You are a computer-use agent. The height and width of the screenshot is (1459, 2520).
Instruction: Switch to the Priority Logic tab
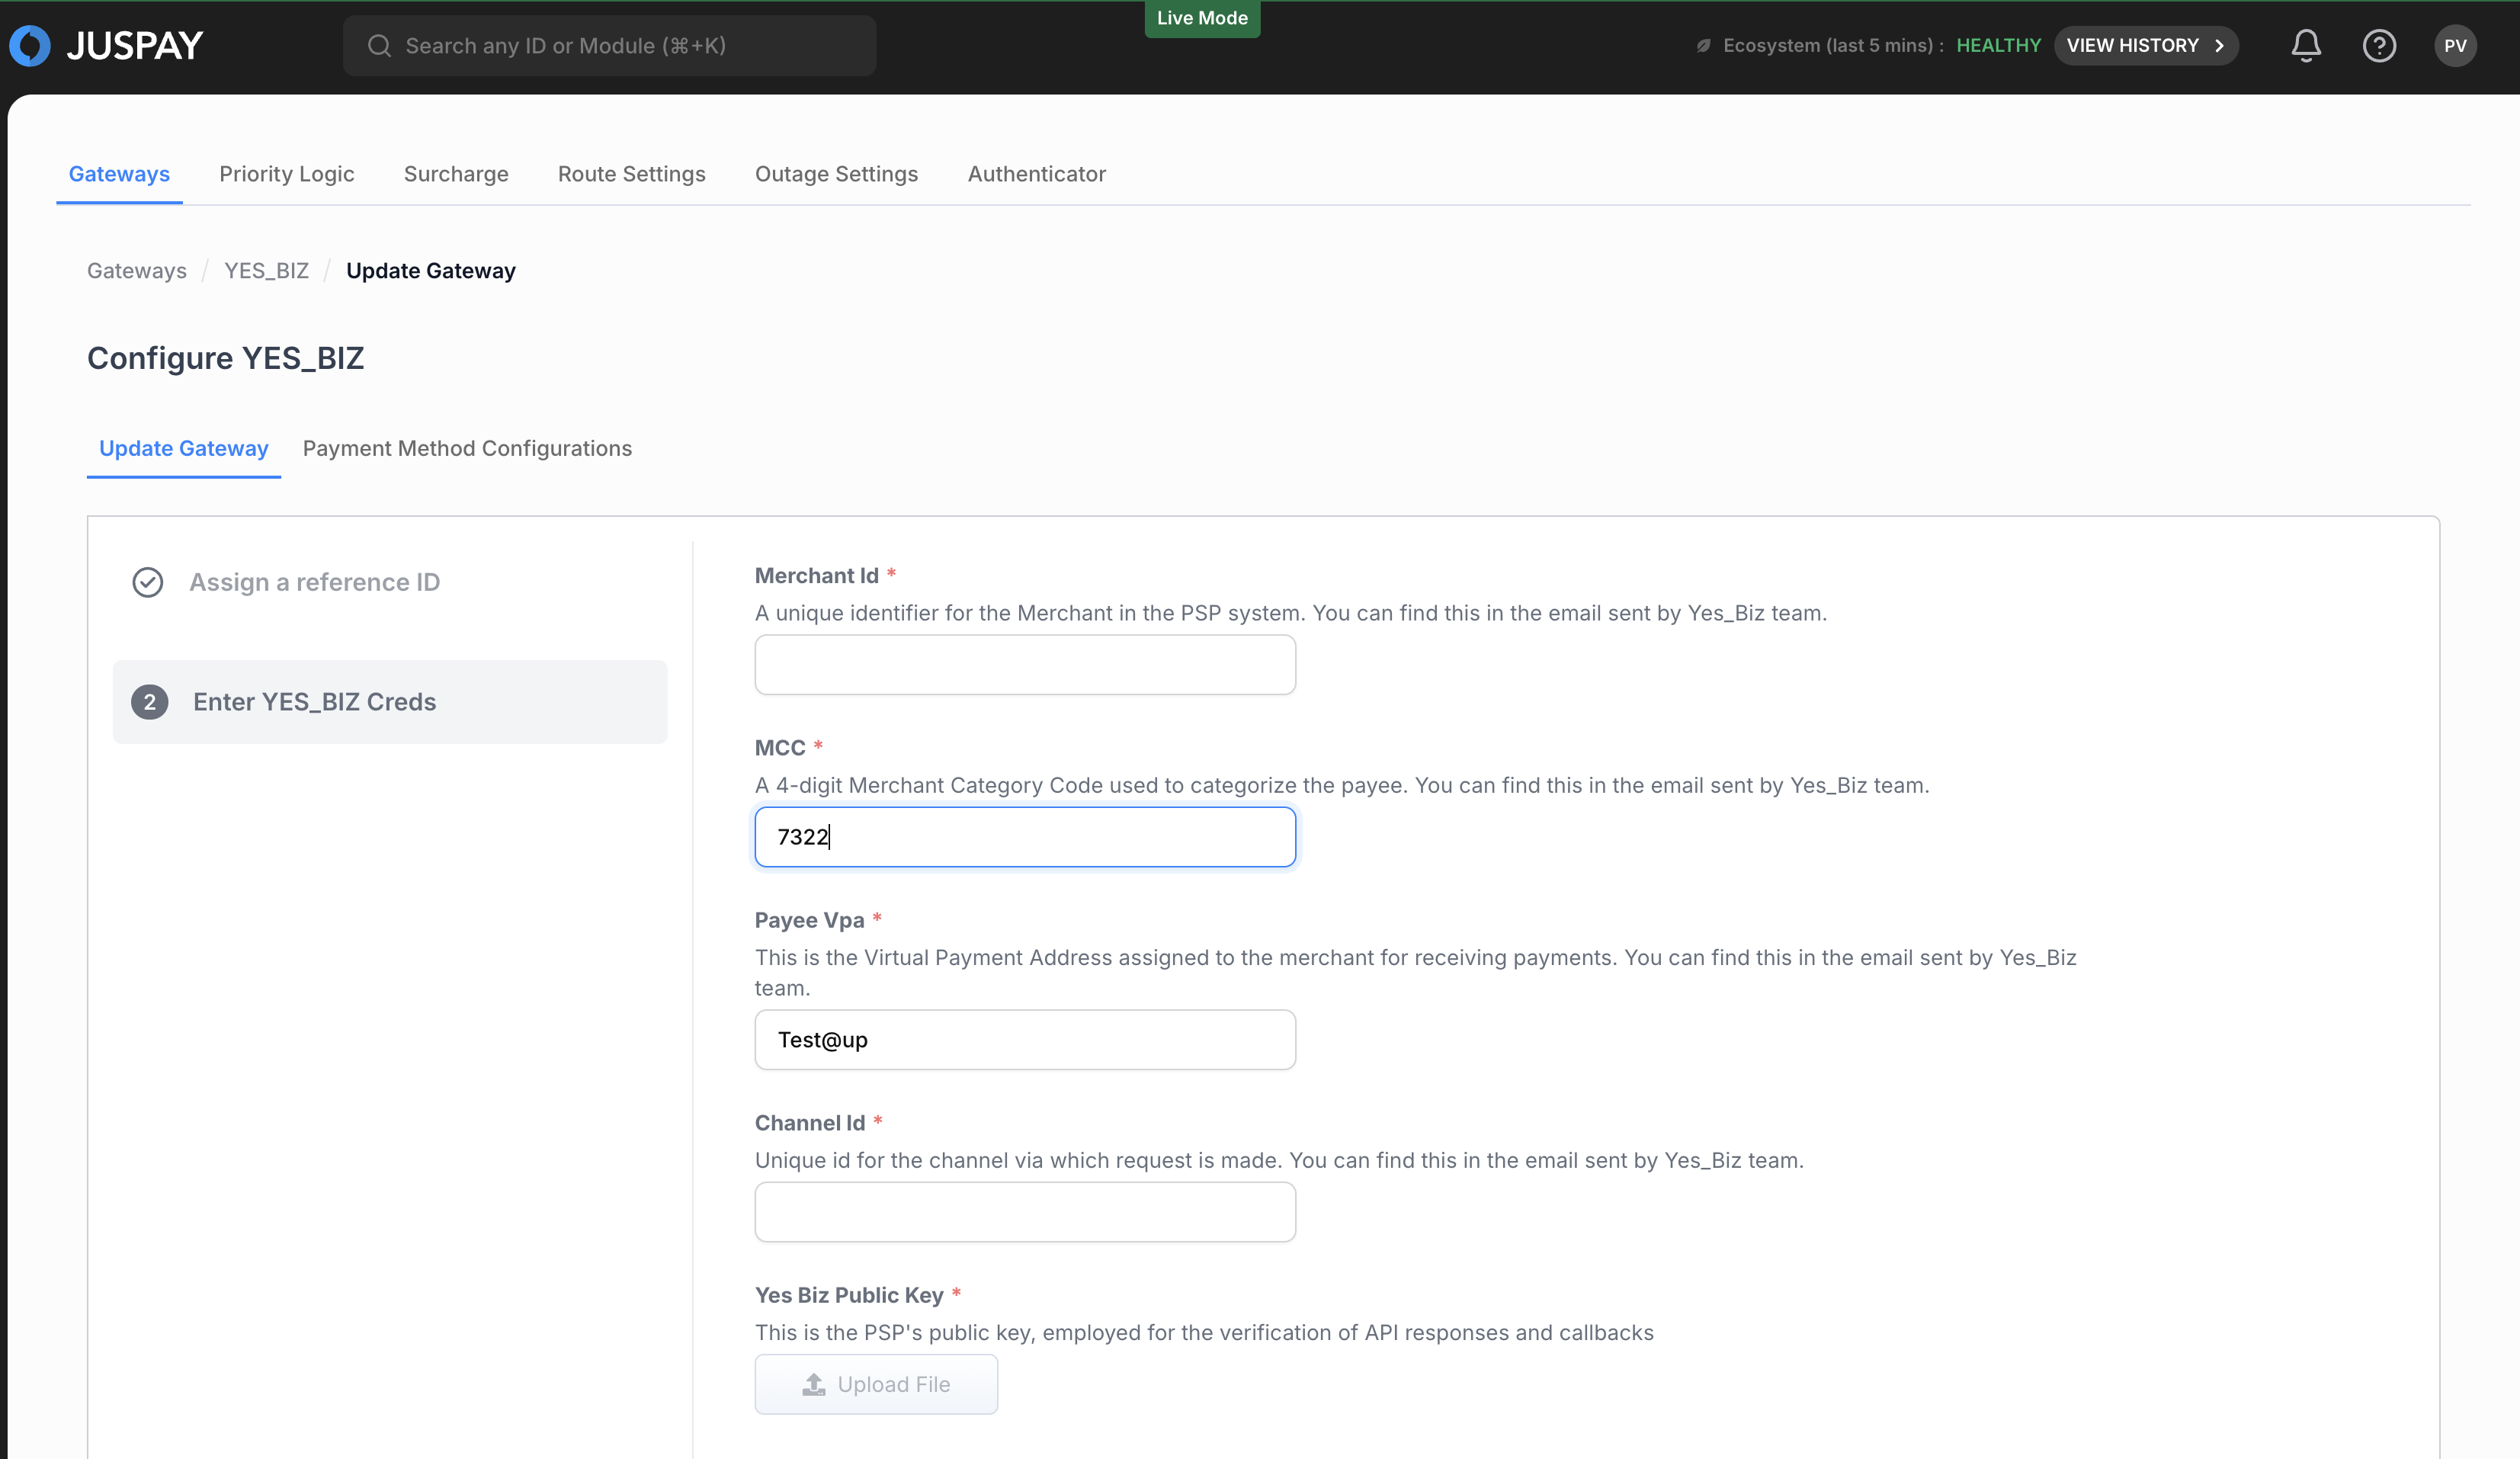(287, 174)
